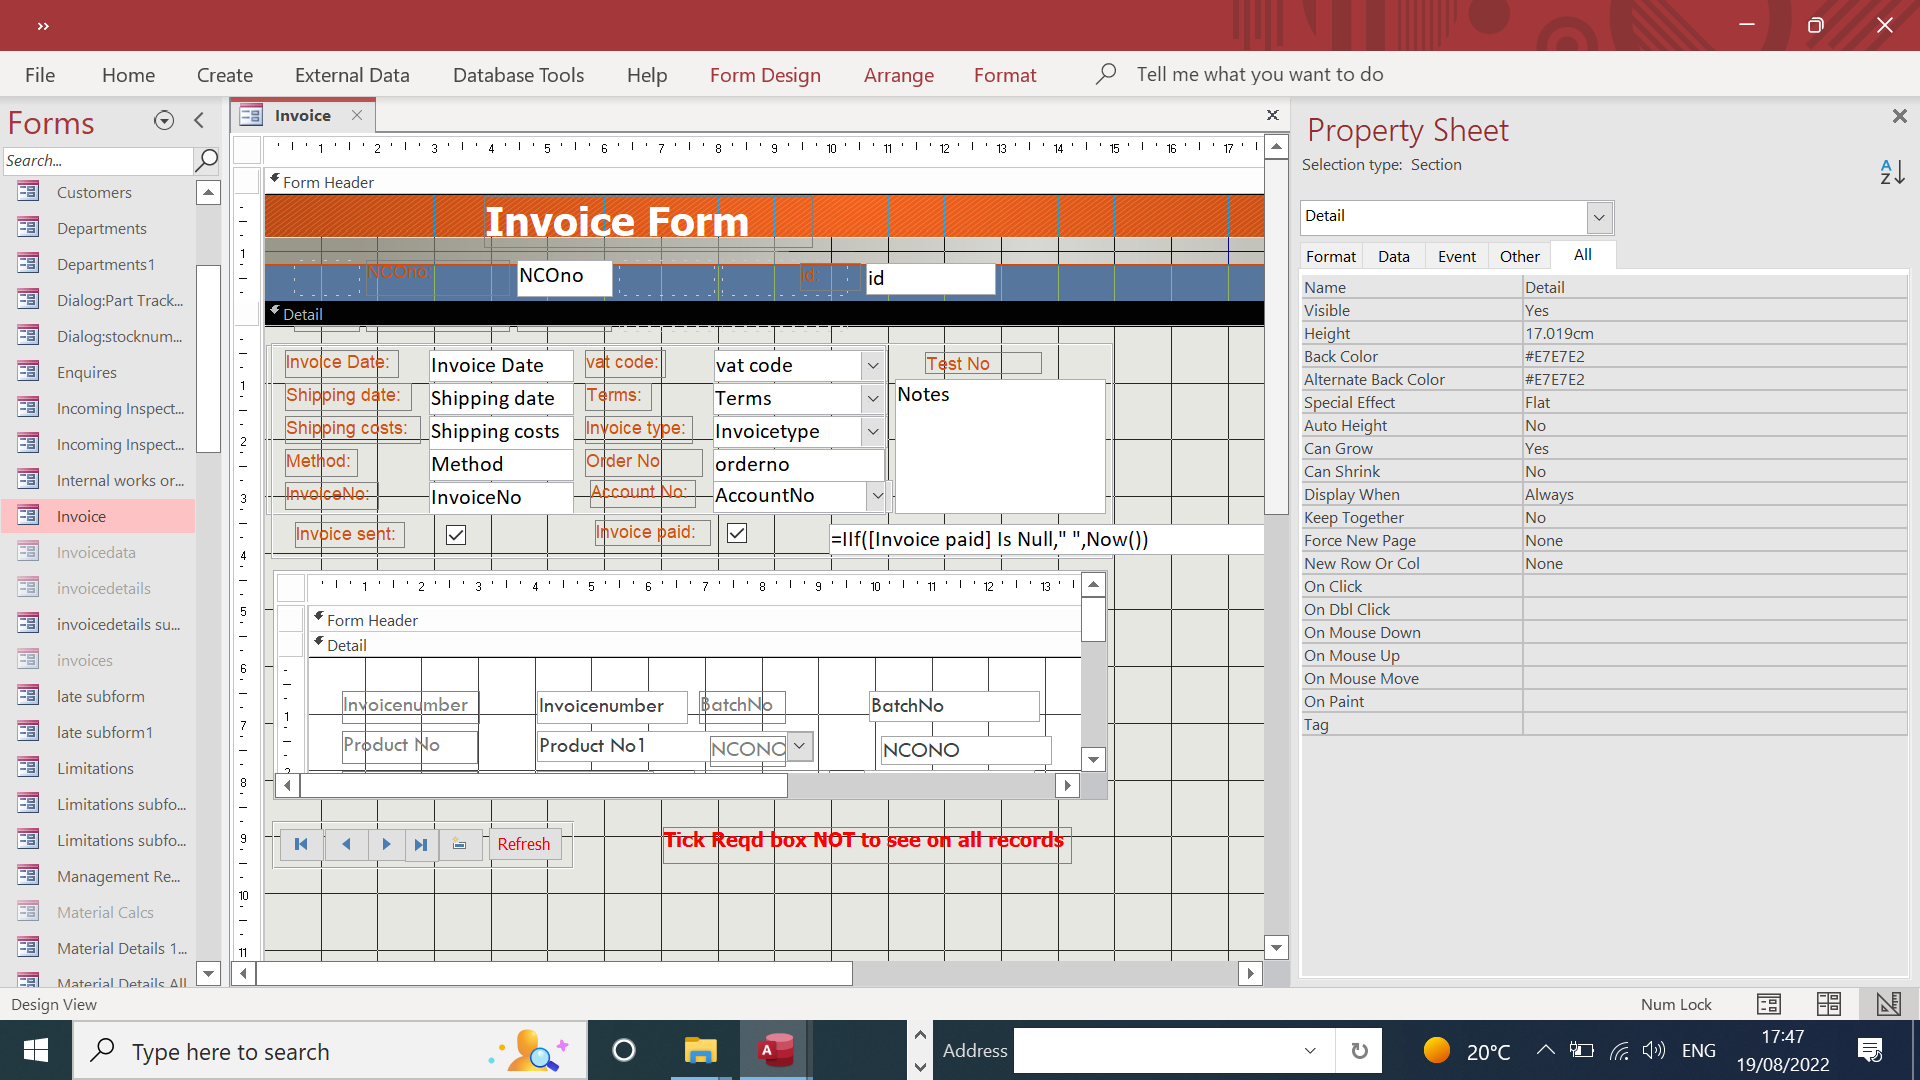Screen dimensions: 1920x1080
Task: Expand the Terms combo box dropdown
Action: 872,398
